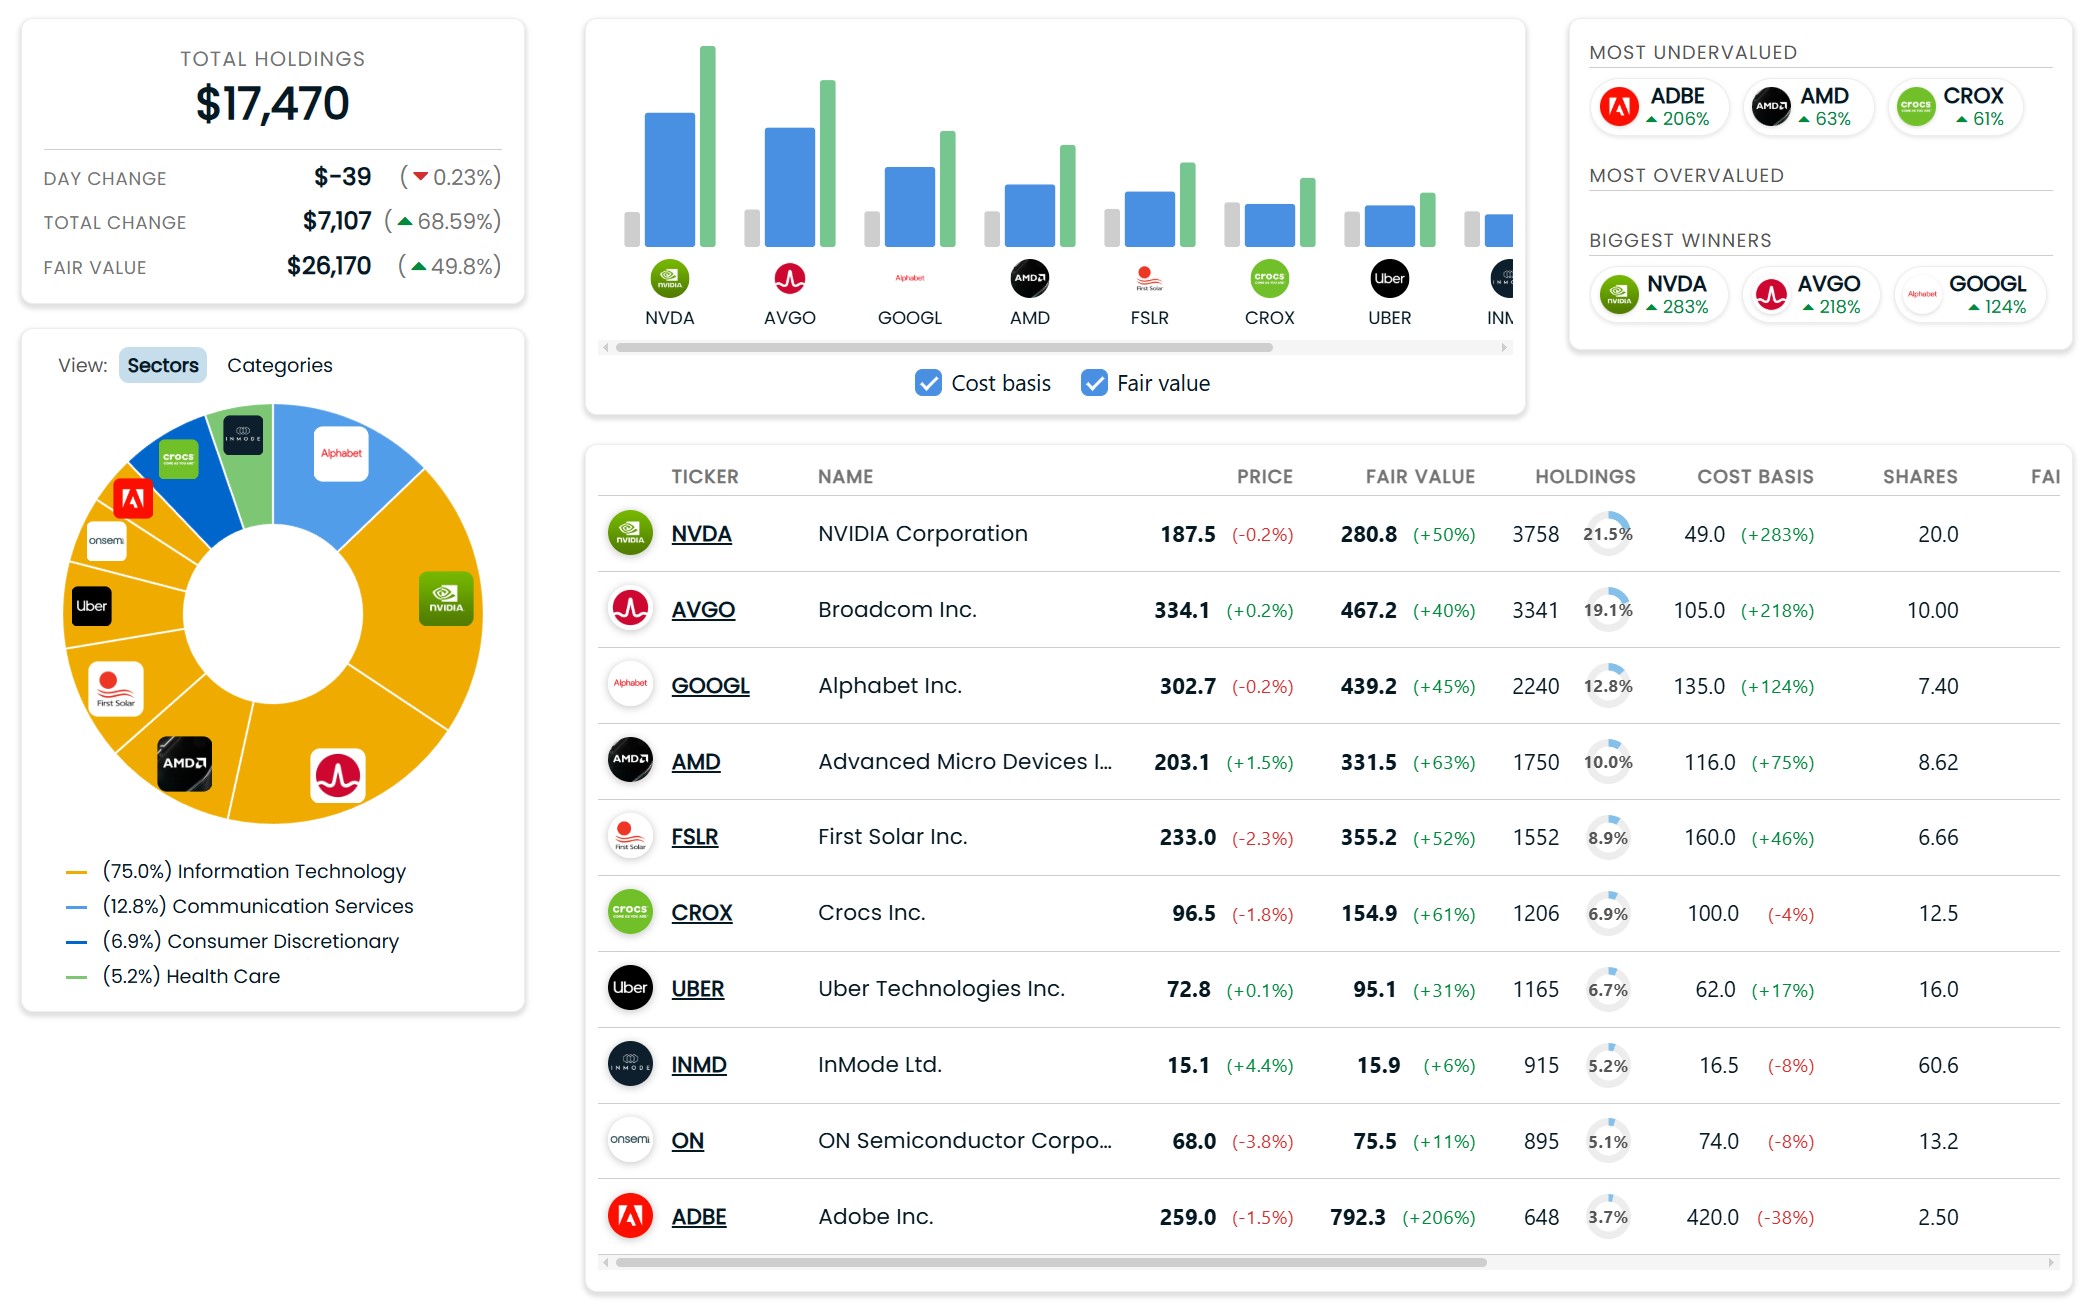
Task: Uncheck the Fair value checkbox
Action: point(1094,383)
